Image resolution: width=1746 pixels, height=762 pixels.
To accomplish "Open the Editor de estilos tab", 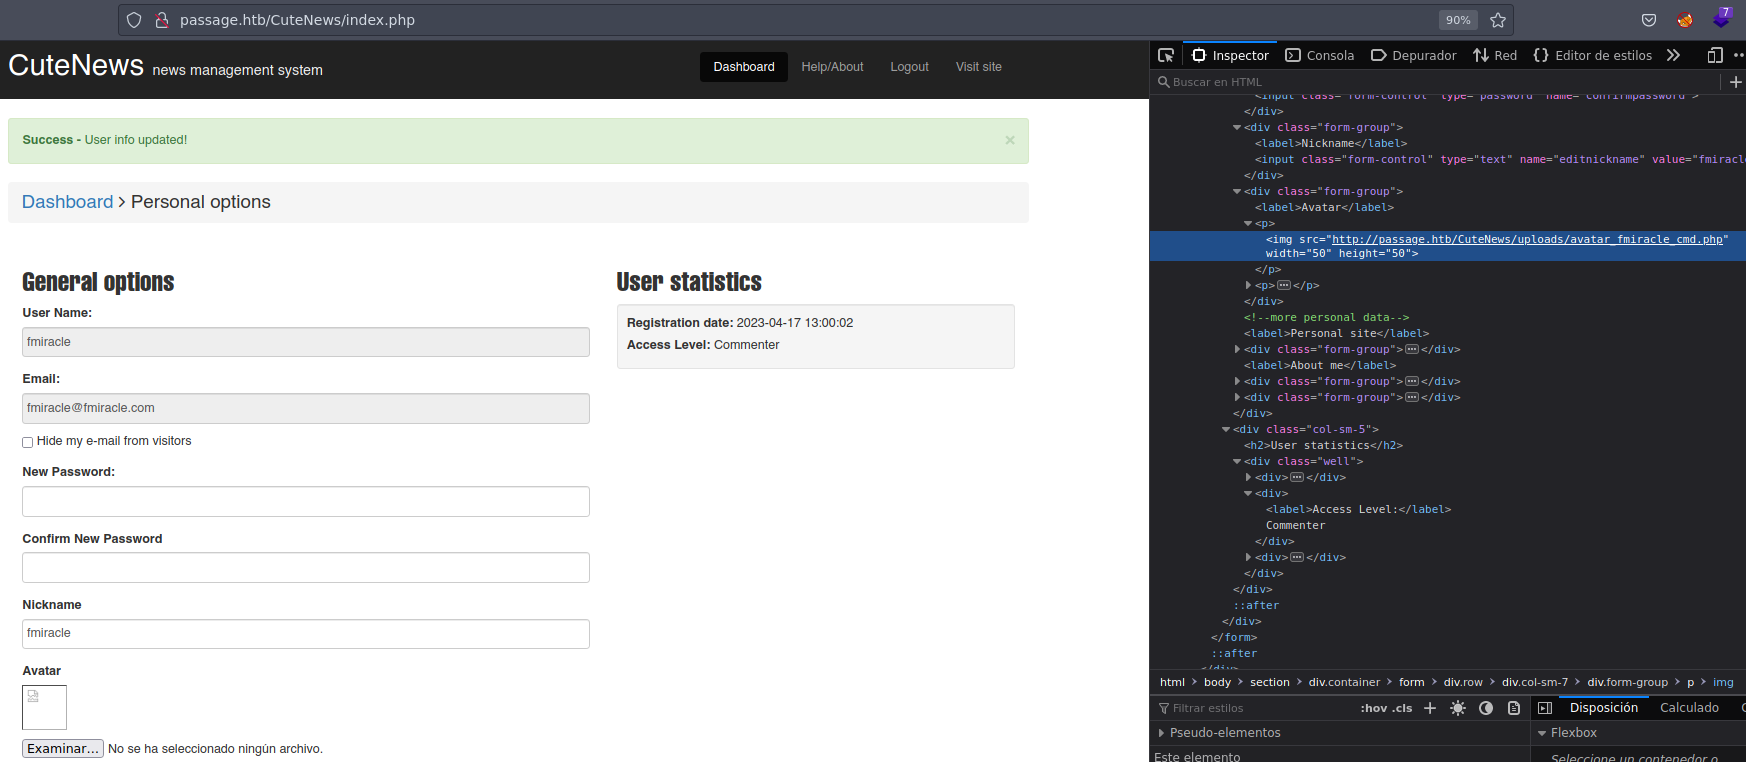I will (x=1593, y=55).
